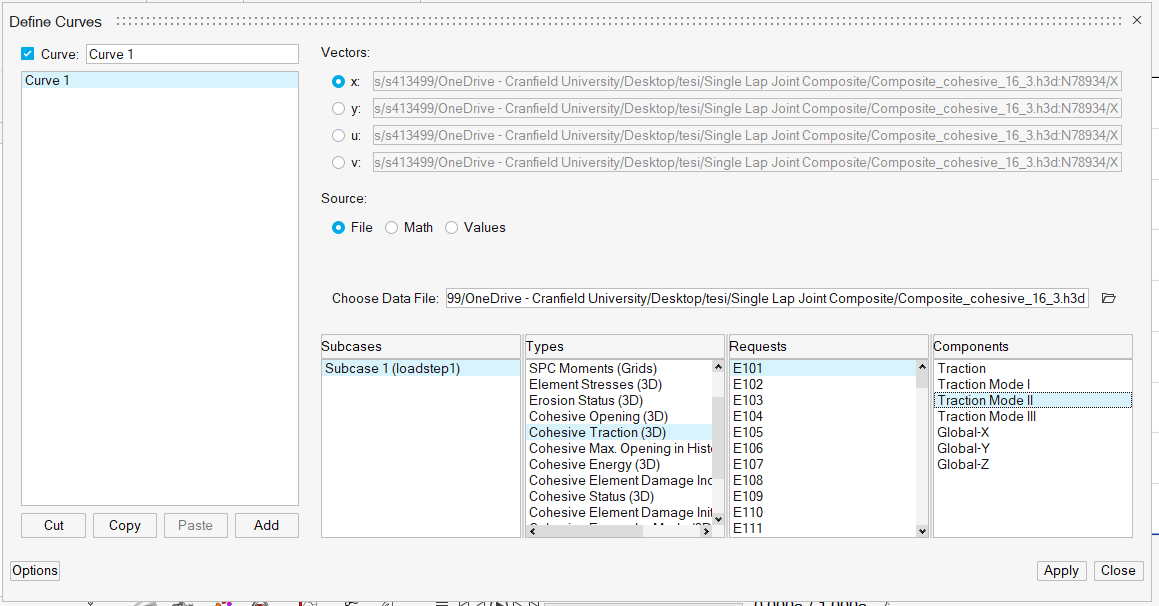Toggle the Curve checkbox
The width and height of the screenshot is (1159, 606).
[x=28, y=54]
